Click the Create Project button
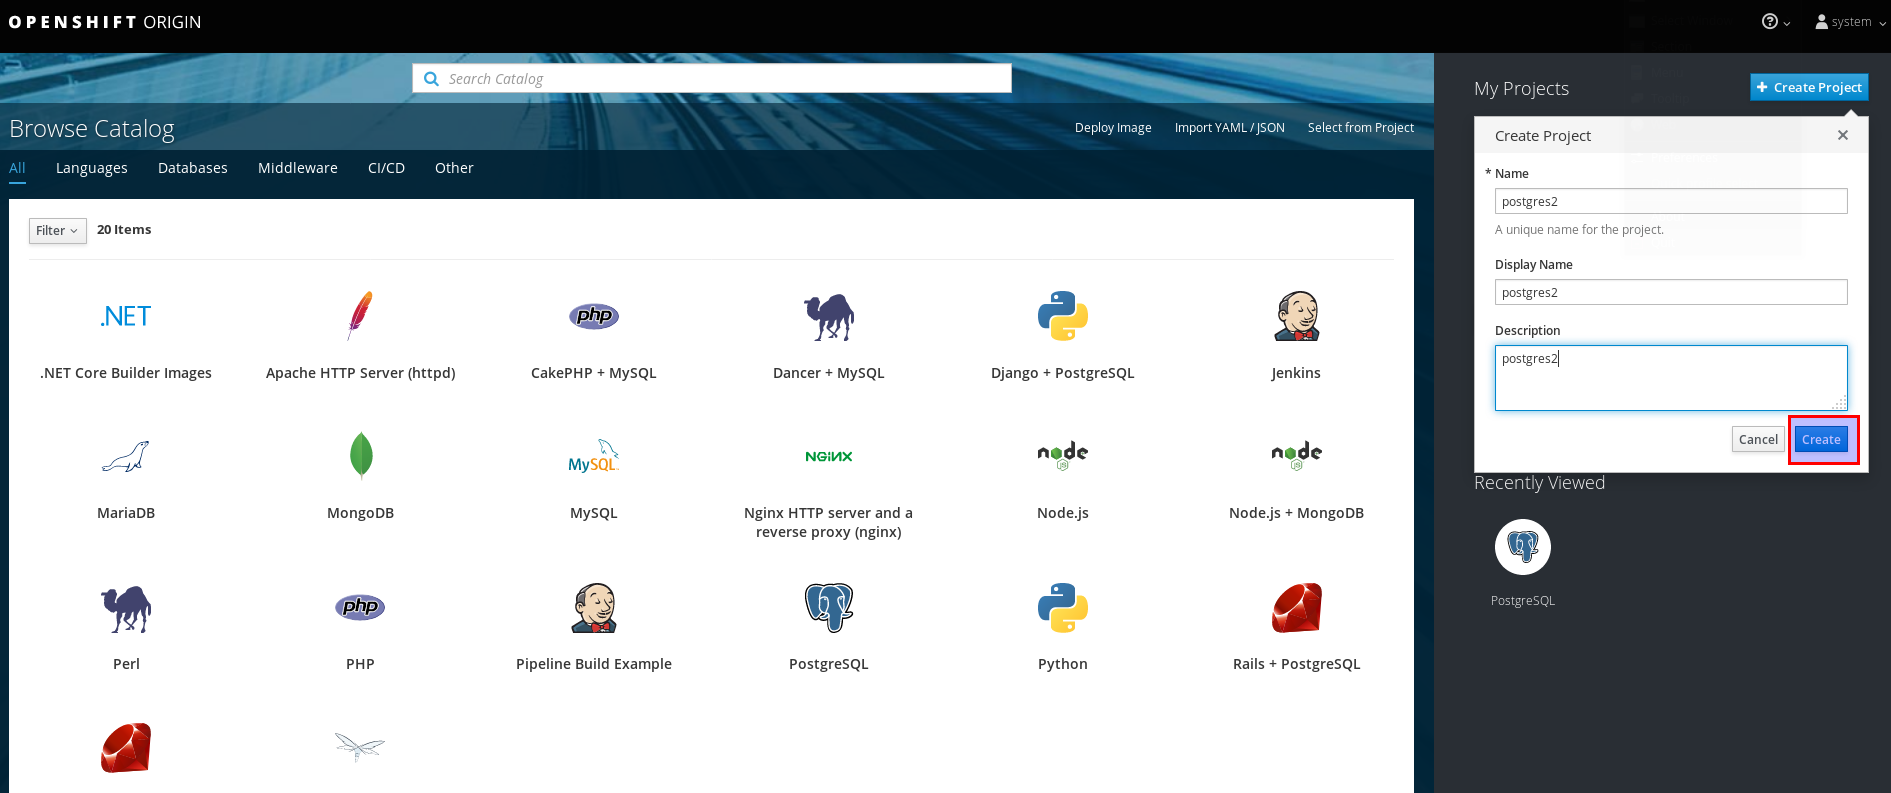 pos(1809,88)
